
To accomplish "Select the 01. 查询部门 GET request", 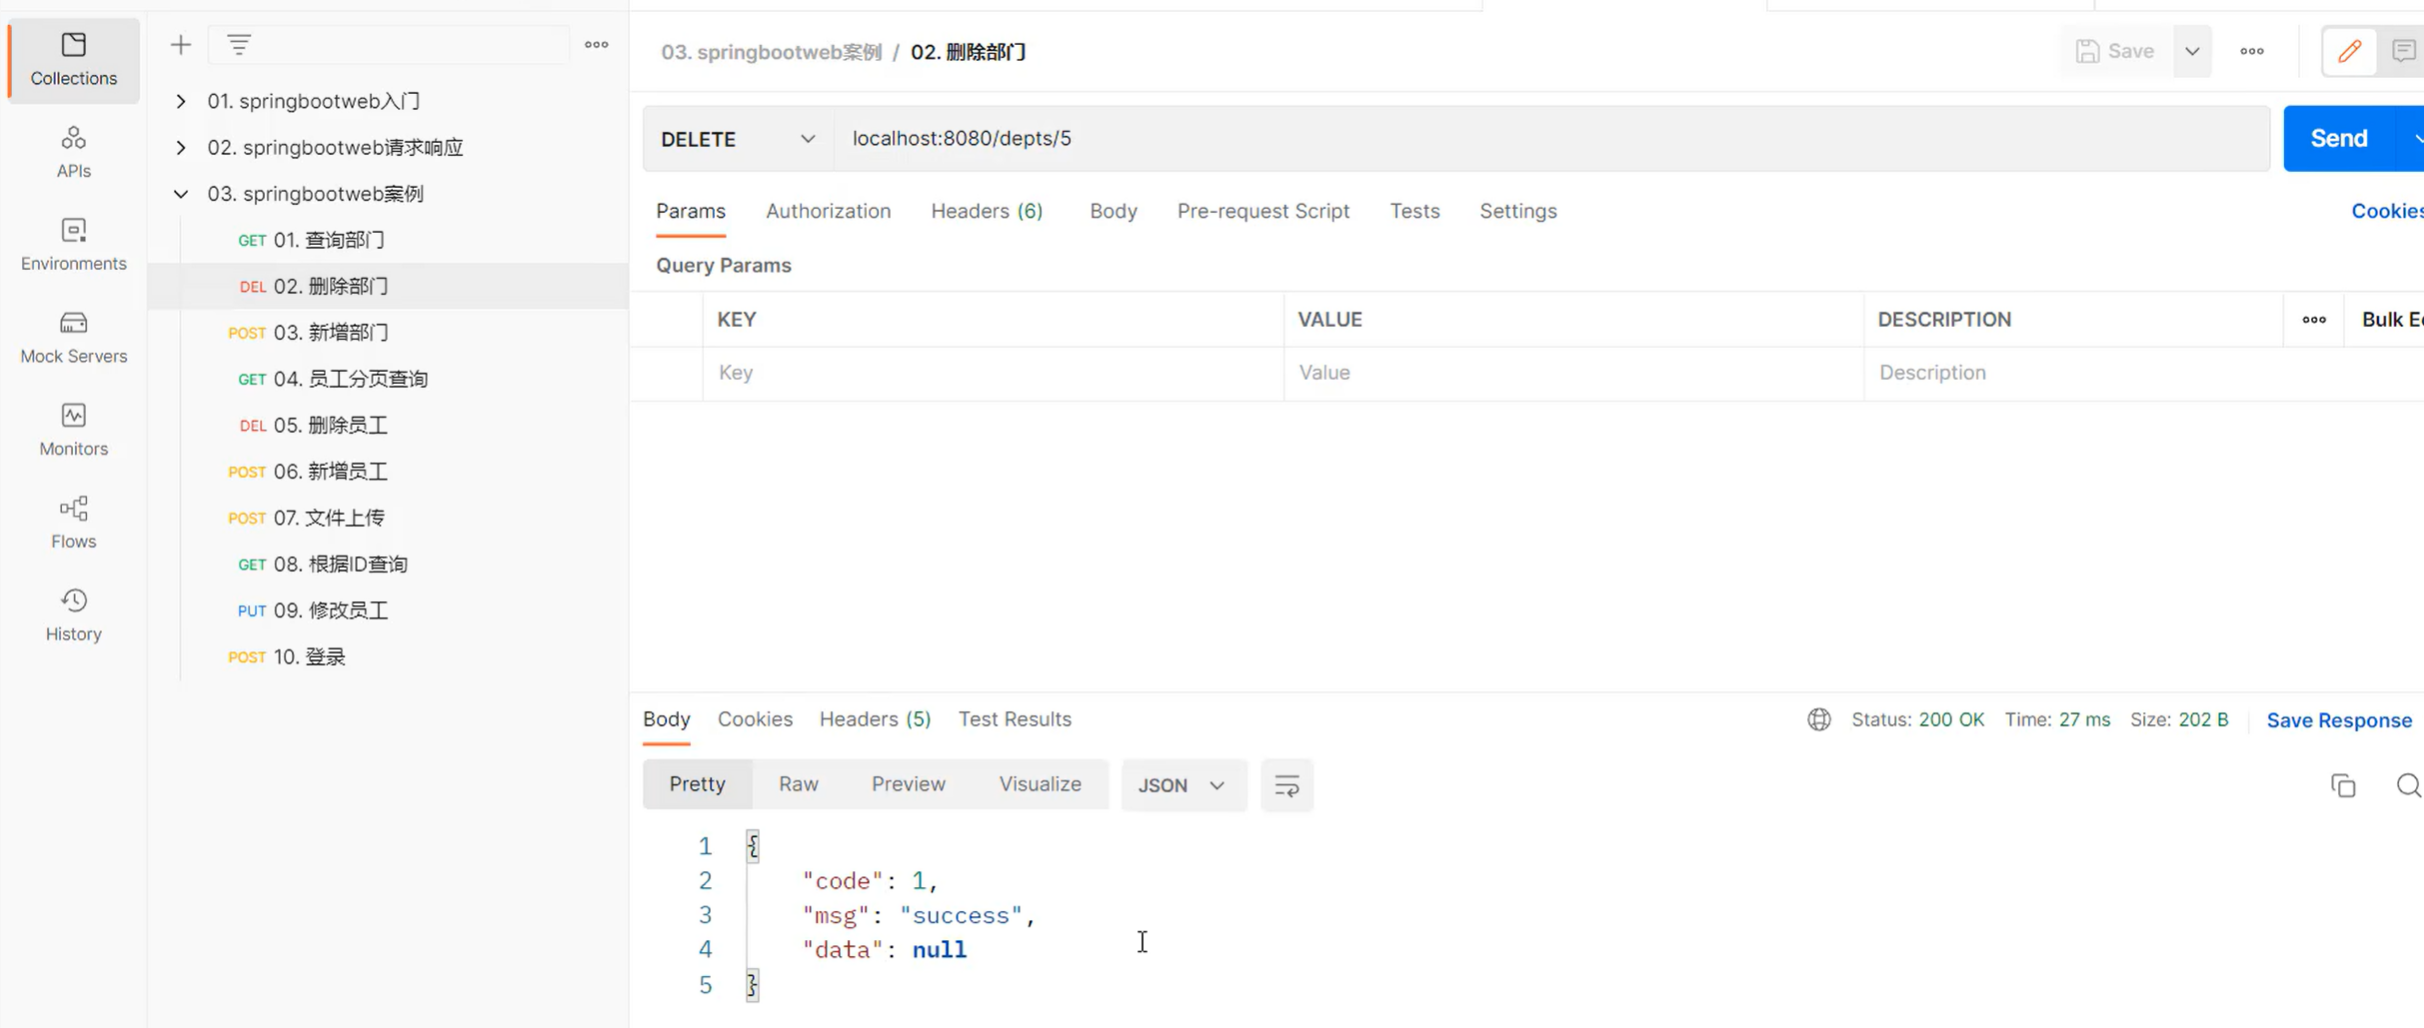I will (x=388, y=240).
